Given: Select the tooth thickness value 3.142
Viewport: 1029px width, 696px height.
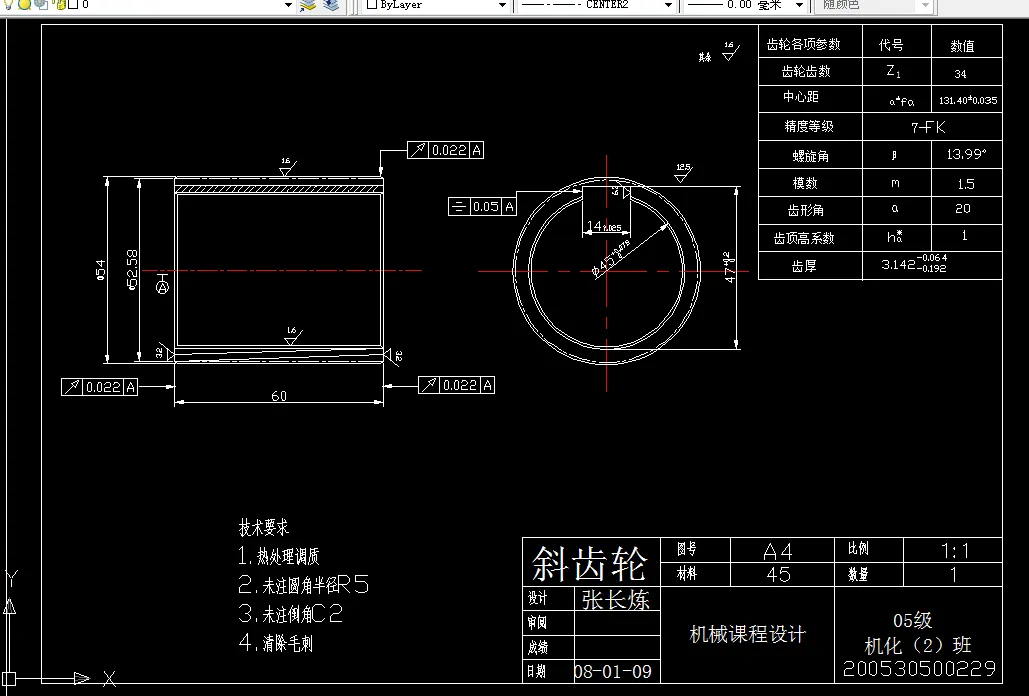Looking at the screenshot, I should [914, 264].
